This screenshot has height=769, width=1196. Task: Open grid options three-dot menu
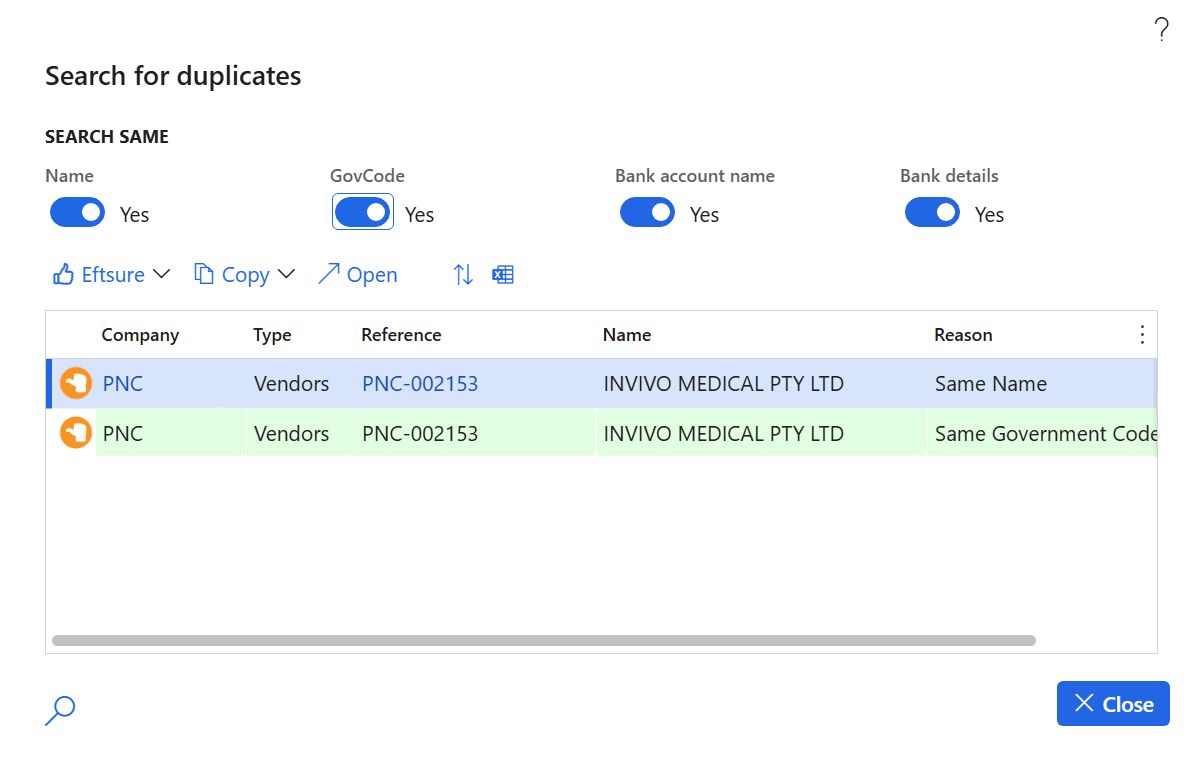[1142, 335]
